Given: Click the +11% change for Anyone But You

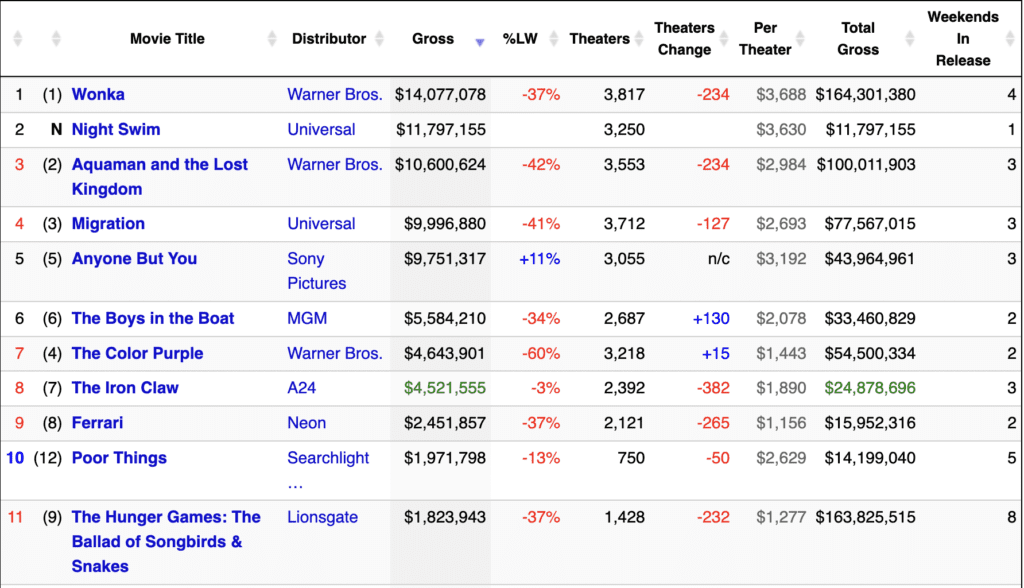Looking at the screenshot, I should 539,259.
